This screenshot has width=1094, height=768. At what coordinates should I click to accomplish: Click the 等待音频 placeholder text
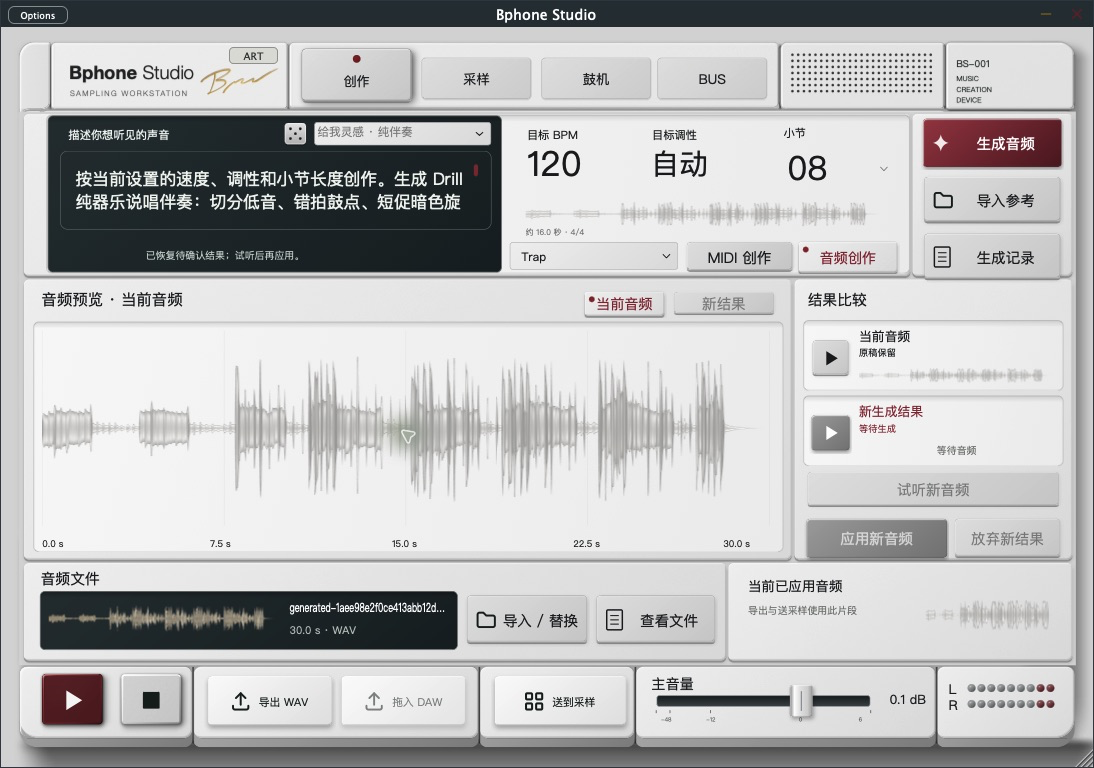point(956,451)
